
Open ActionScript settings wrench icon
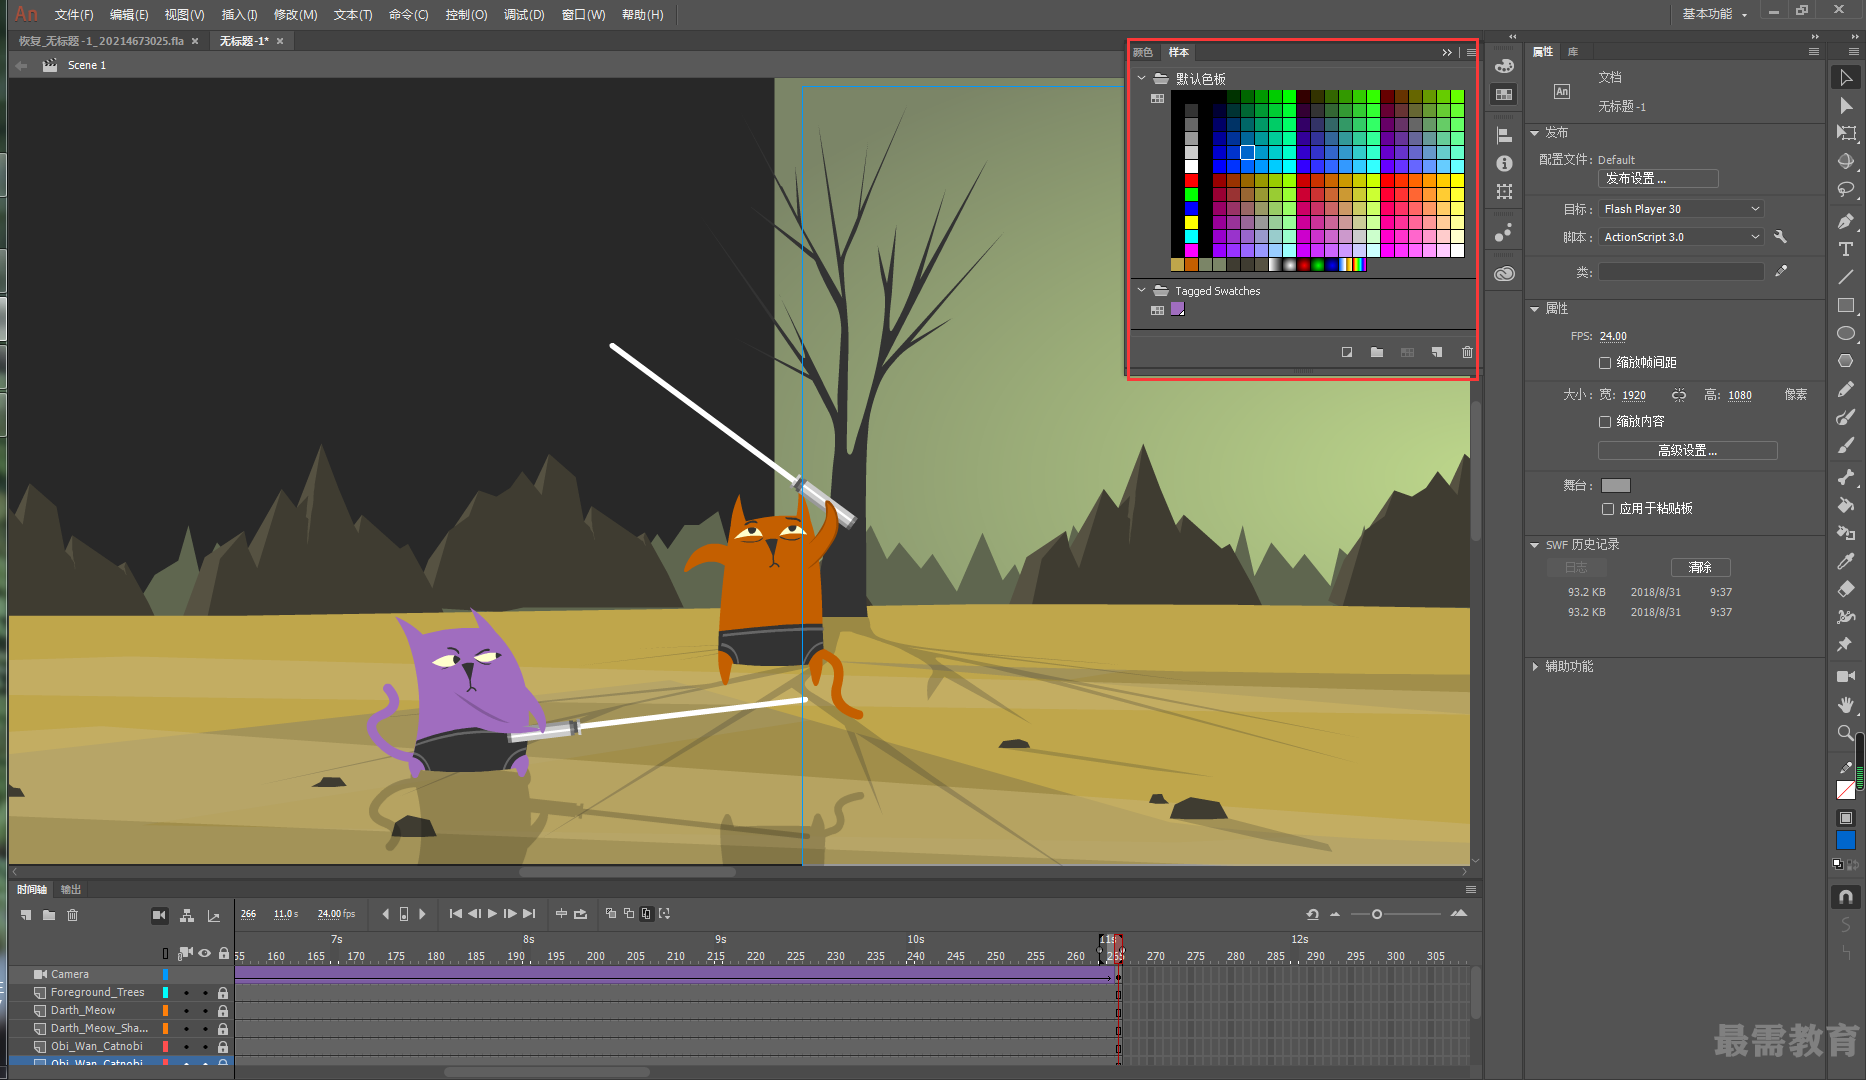point(1780,237)
